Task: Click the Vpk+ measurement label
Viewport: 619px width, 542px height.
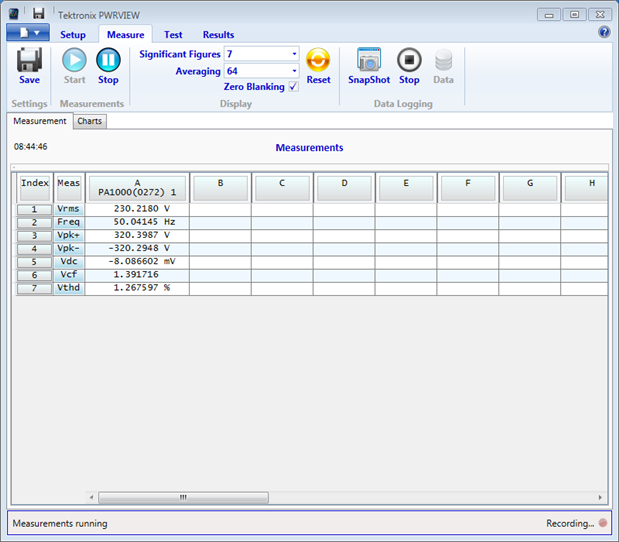Action: [x=69, y=235]
